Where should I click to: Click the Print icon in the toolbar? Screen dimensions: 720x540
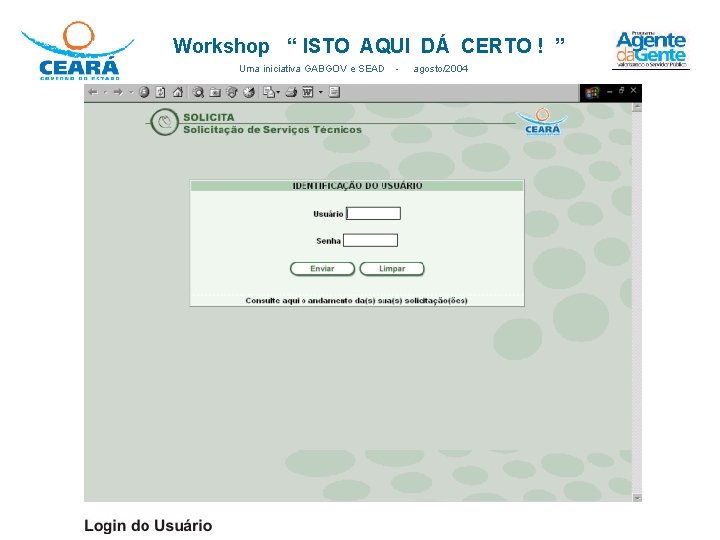pyautogui.click(x=291, y=92)
